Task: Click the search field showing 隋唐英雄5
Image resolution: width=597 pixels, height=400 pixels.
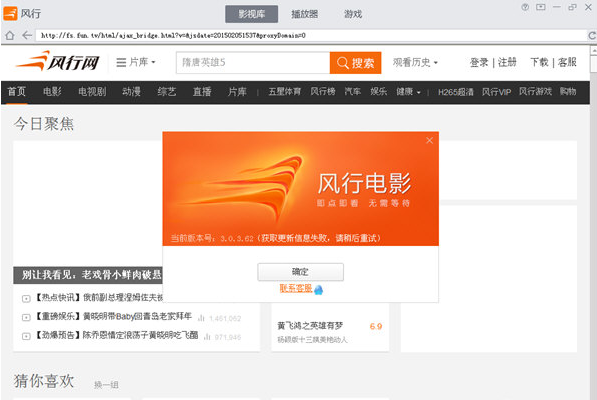Action: (x=253, y=63)
